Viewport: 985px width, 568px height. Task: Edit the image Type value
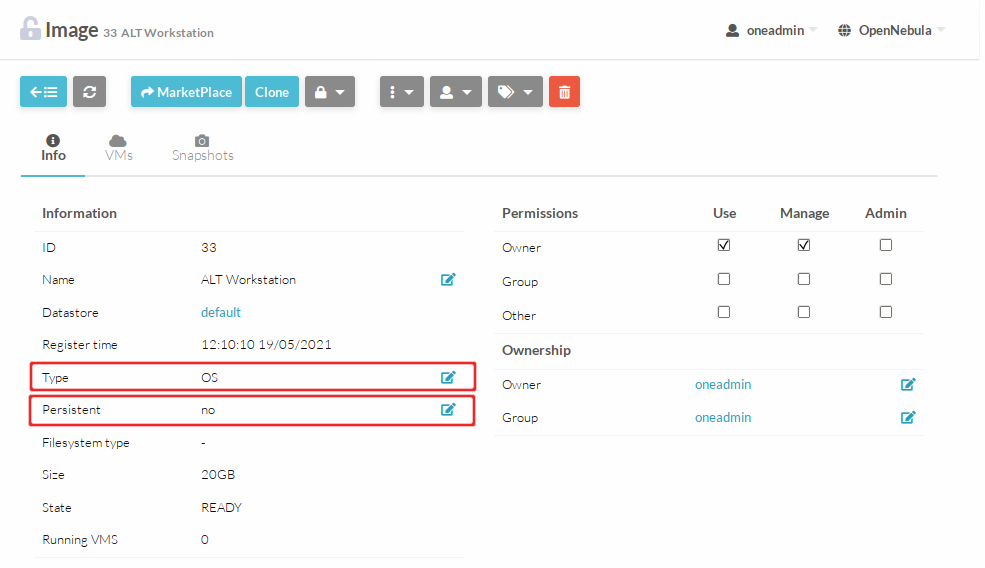448,377
